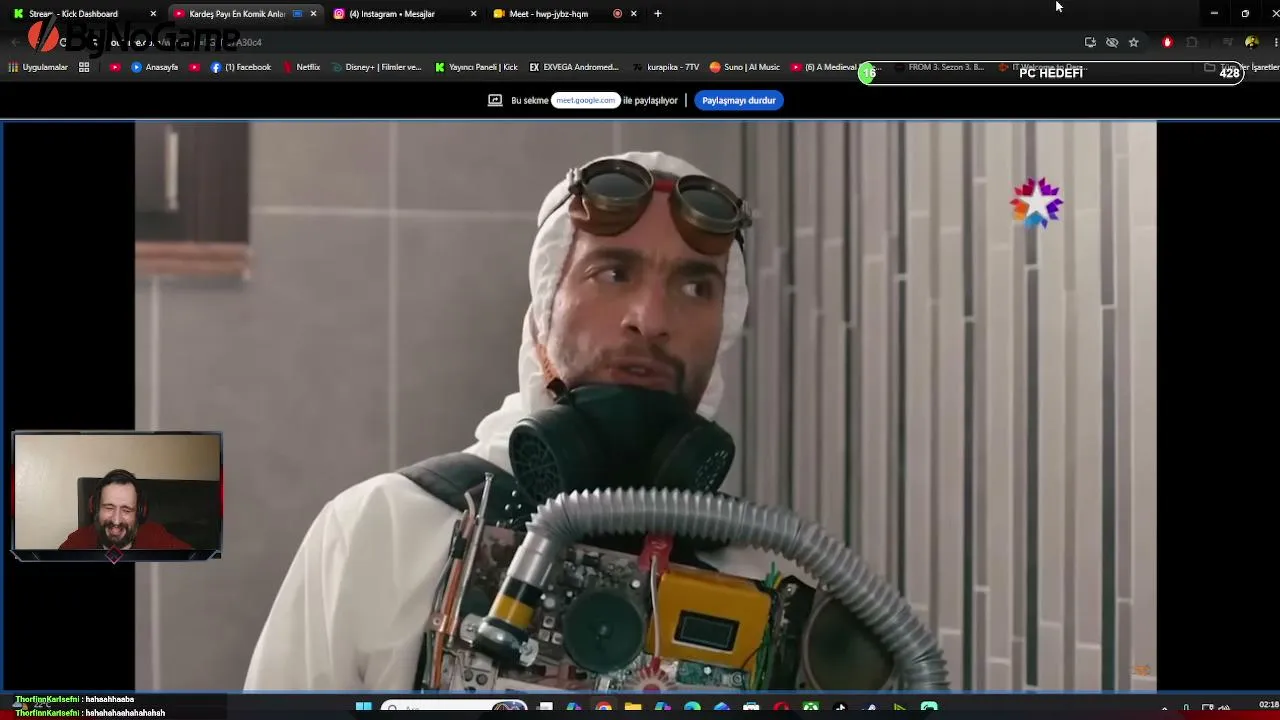Open the Chrome profile avatar

pos(1251,42)
